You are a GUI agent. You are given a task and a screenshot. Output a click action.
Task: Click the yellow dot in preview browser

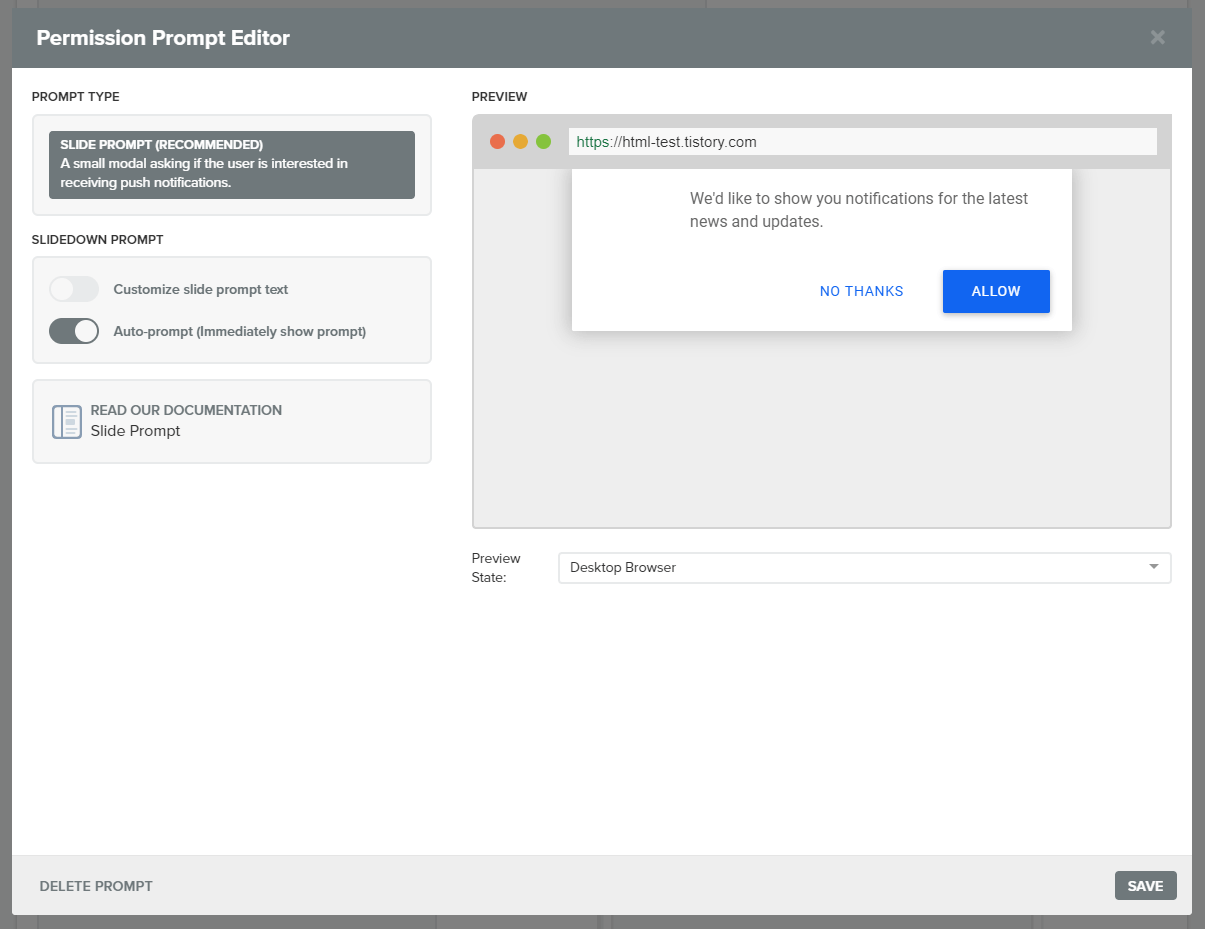(520, 142)
